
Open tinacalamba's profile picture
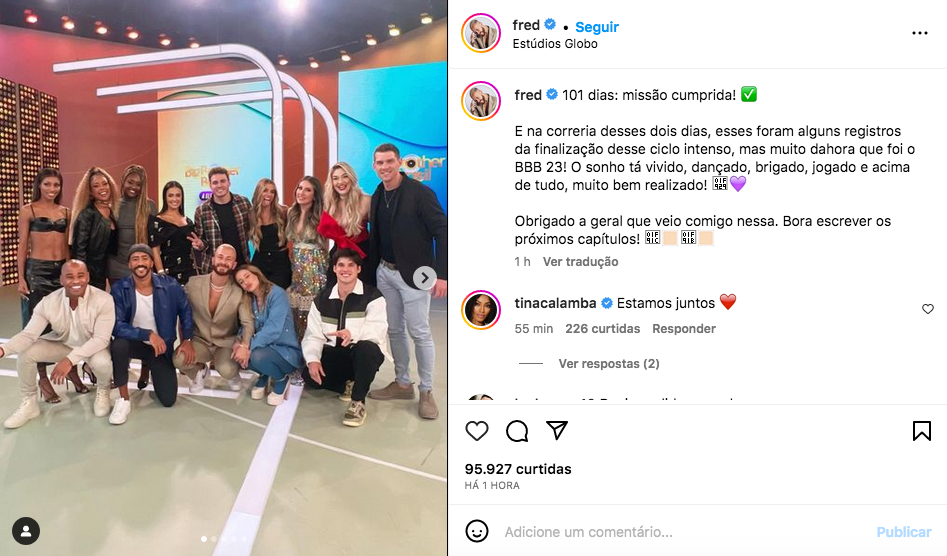pos(481,310)
